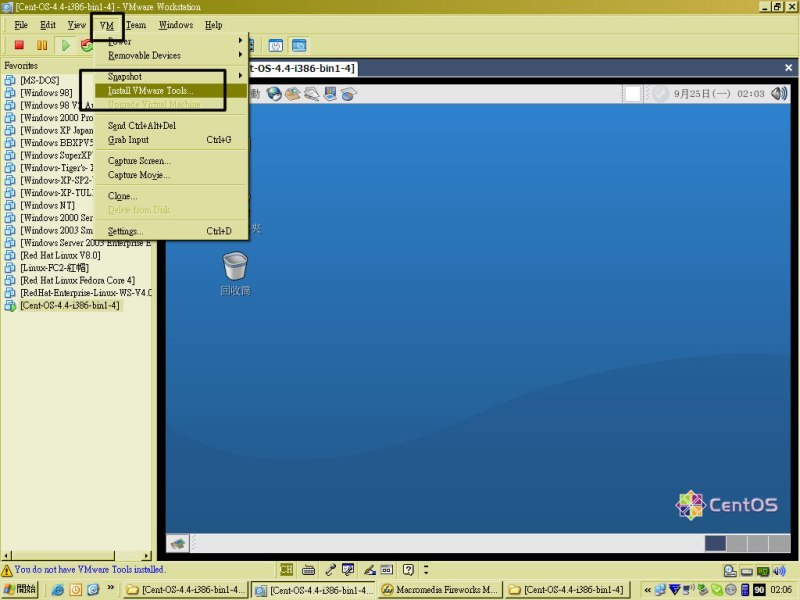
Task: Open the Team menu
Action: (136, 25)
